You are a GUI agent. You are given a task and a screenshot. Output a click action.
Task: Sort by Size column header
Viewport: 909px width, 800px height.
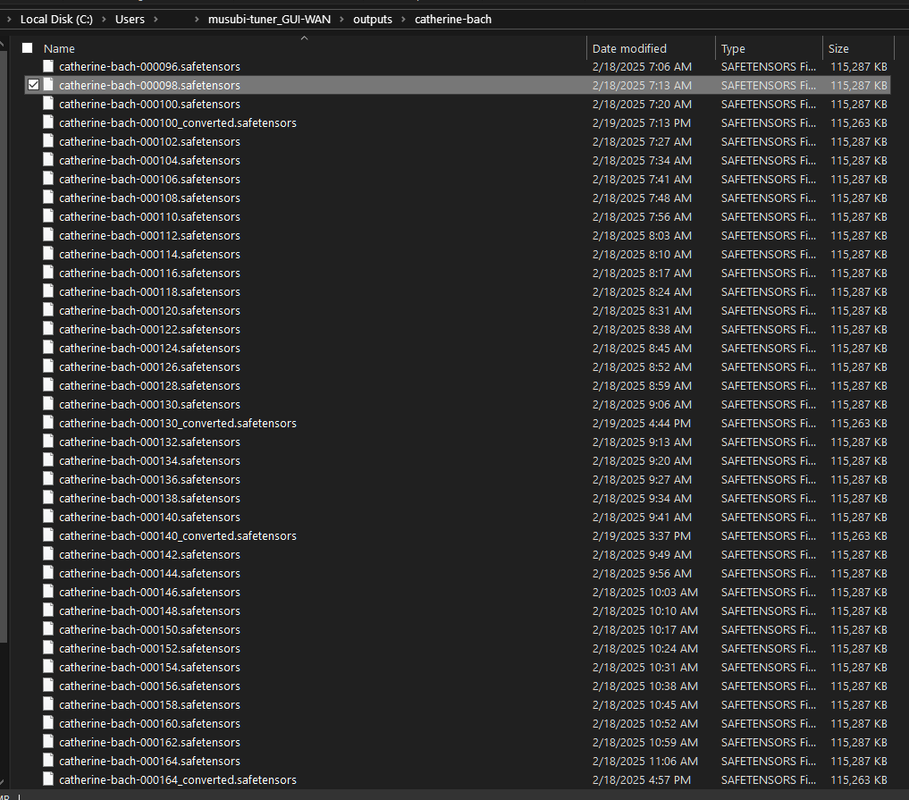838,49
